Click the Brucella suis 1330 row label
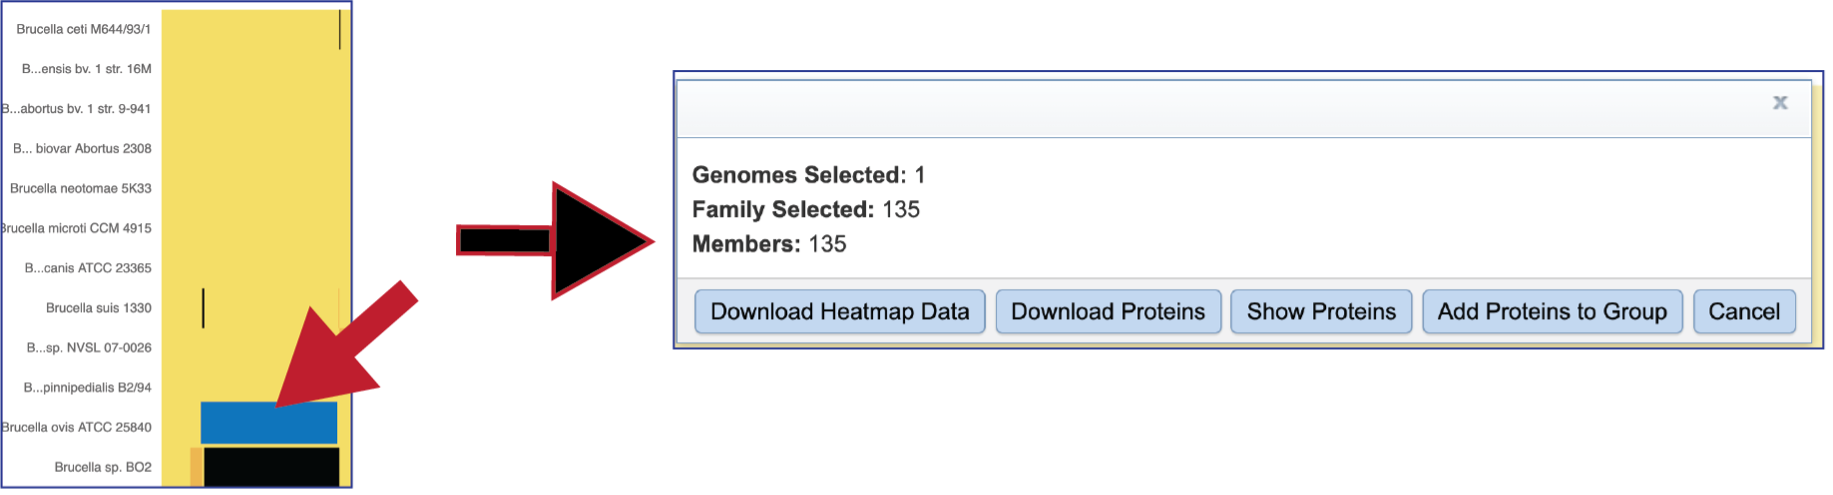Screen dimensions: 1833x495 pyautogui.click(x=99, y=308)
